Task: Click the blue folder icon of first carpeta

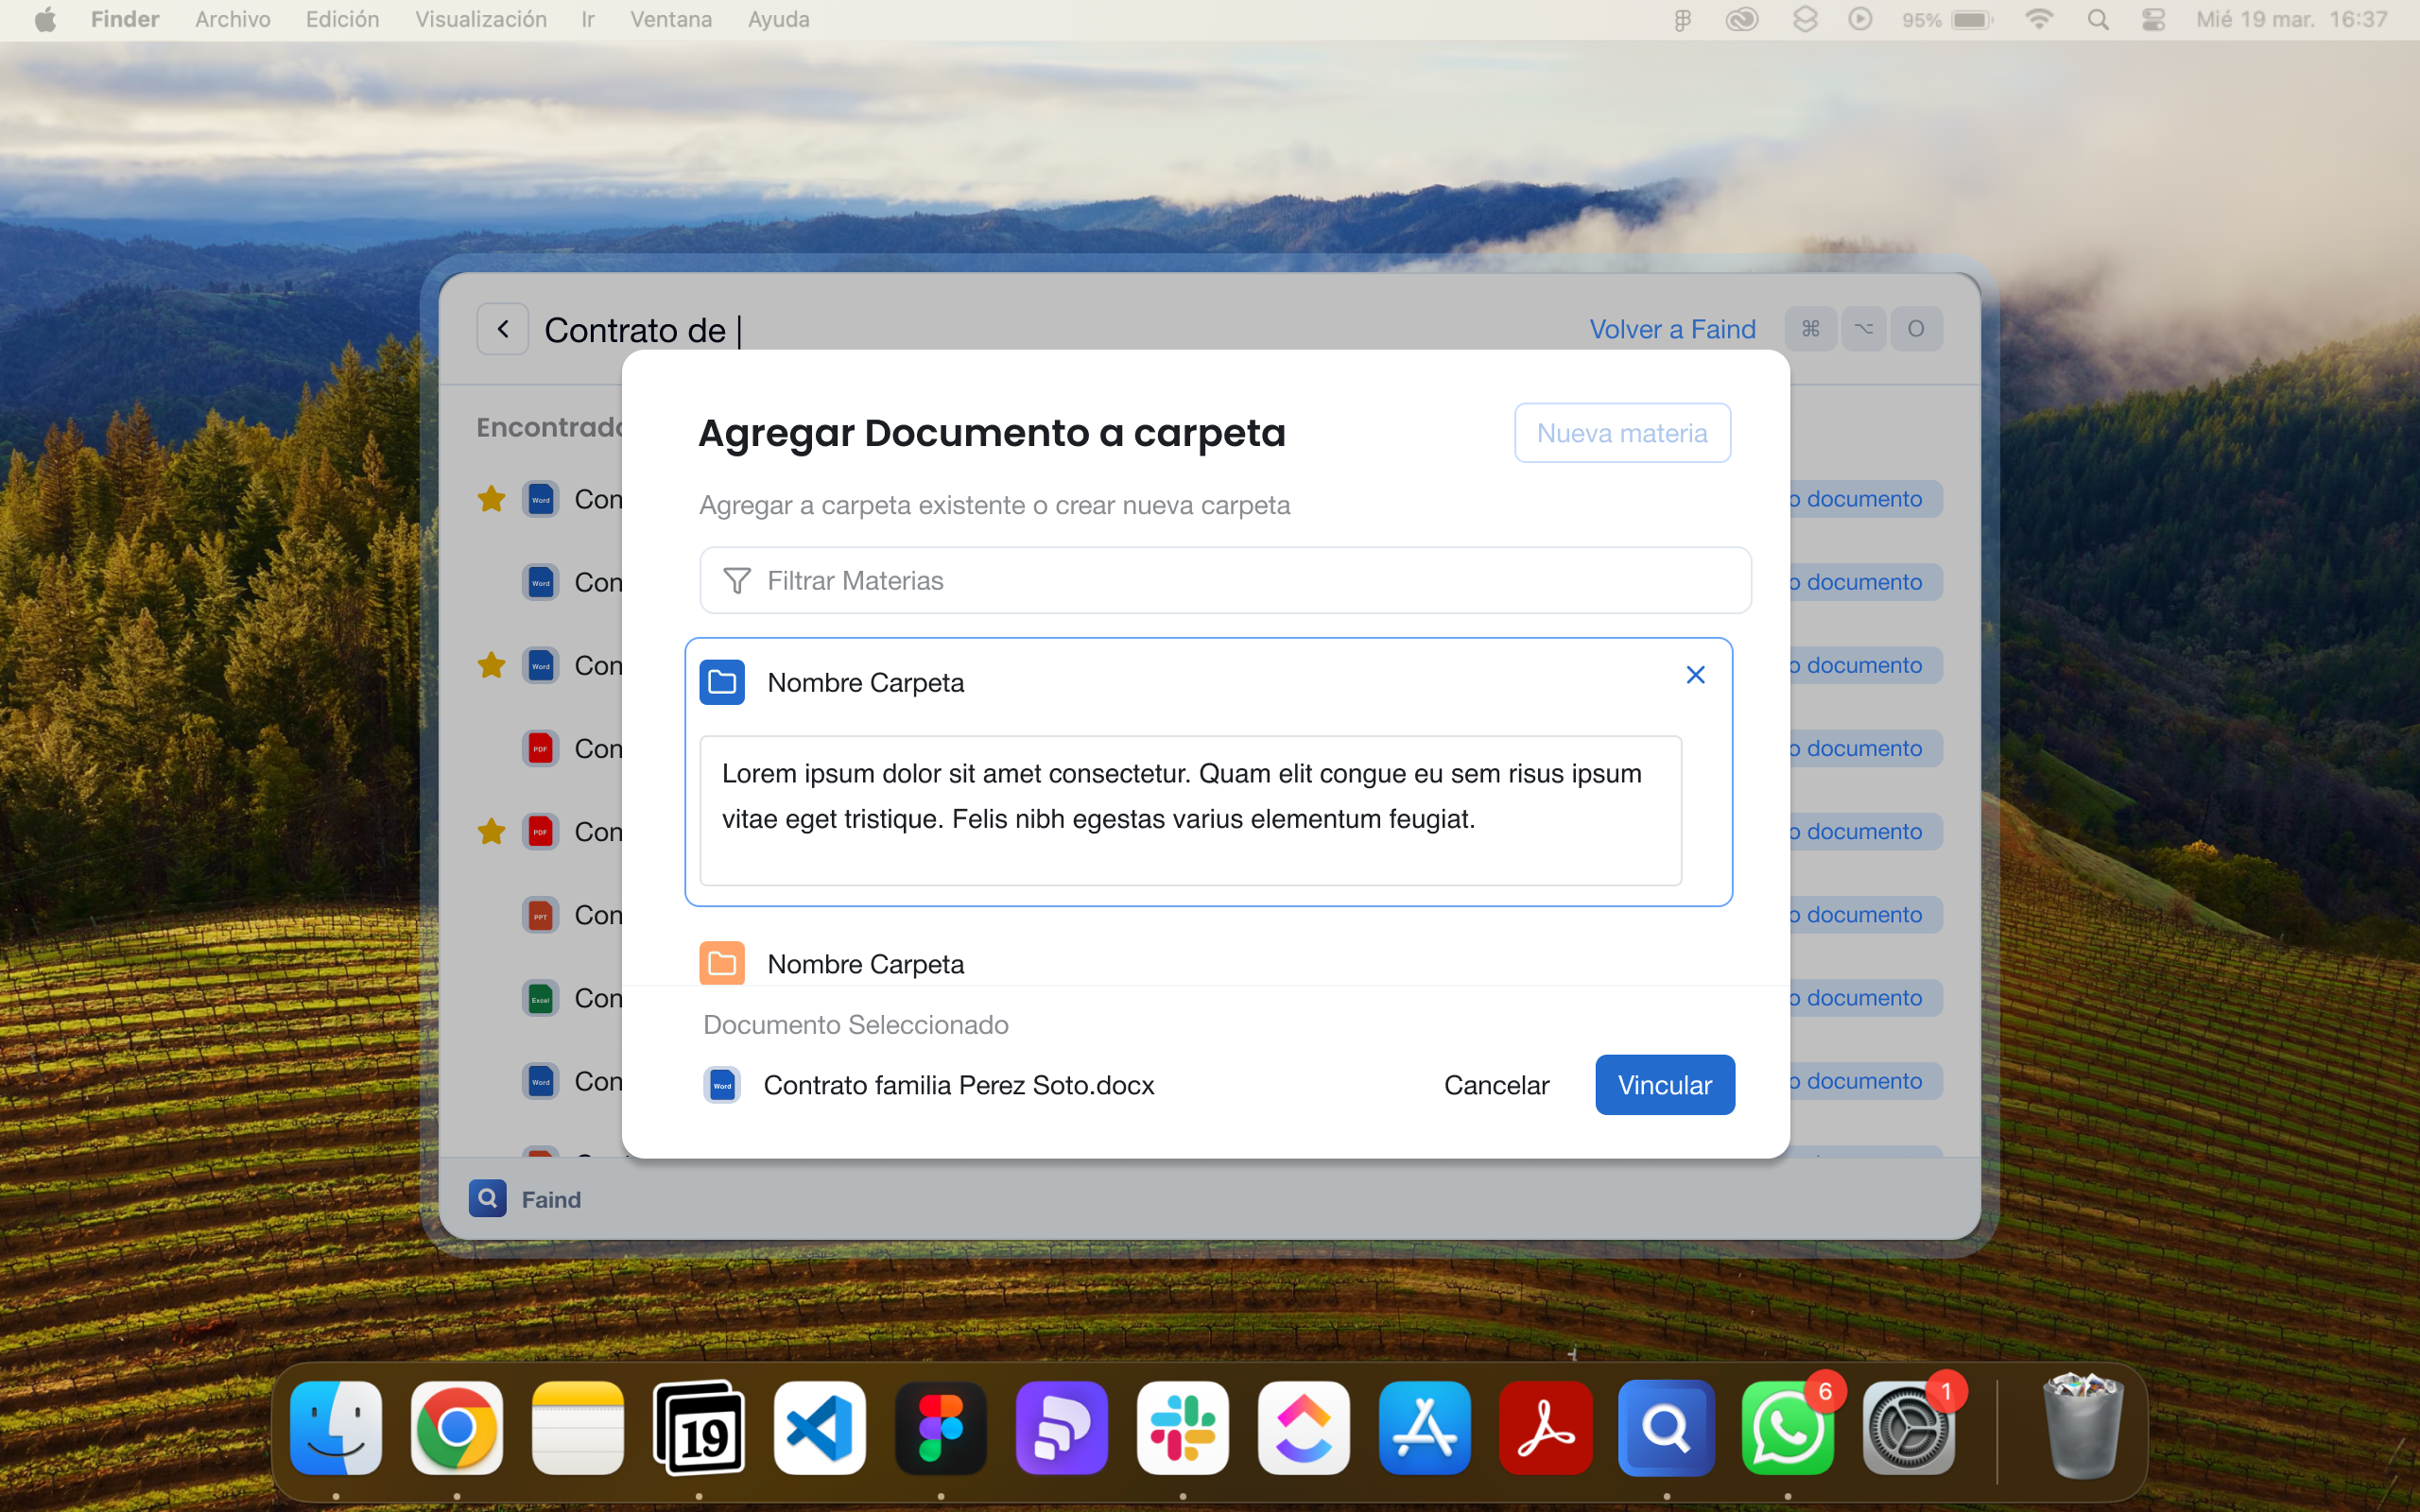Action: coord(722,682)
